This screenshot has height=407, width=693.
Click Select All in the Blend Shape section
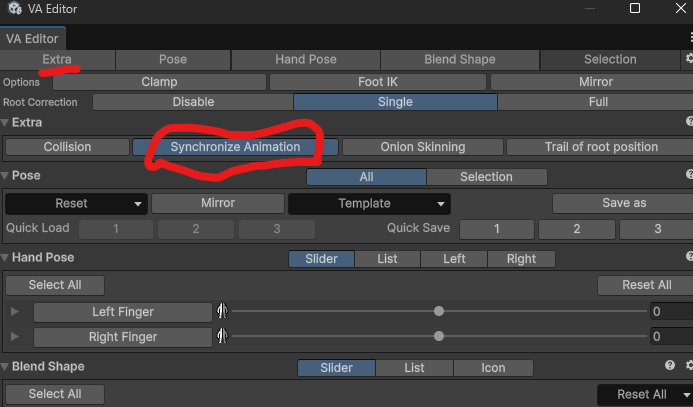tap(55, 394)
